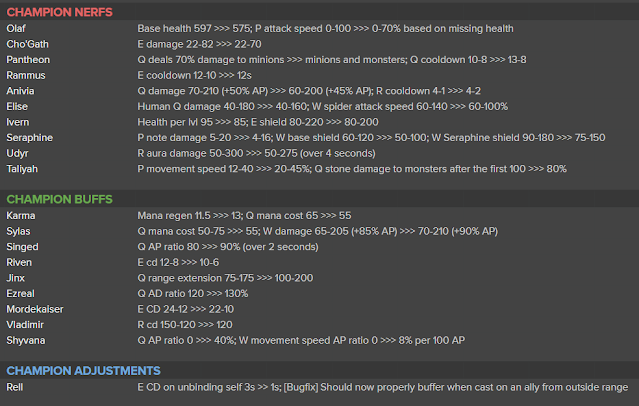The image size is (639, 406).
Task: Click Riven E cd change text
Action: click(x=178, y=263)
